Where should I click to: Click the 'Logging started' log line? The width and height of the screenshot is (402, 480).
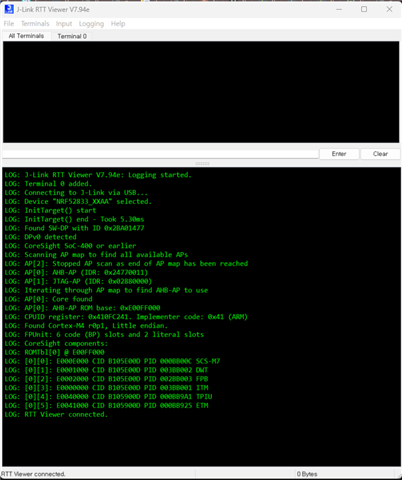coord(98,175)
